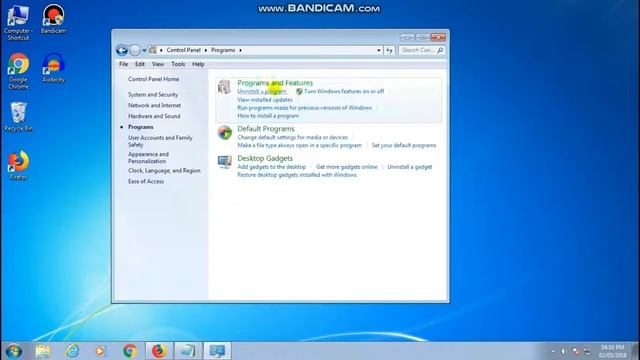The image size is (640, 360).
Task: Expand the arrow after Programs breadcrumb
Action: point(240,50)
